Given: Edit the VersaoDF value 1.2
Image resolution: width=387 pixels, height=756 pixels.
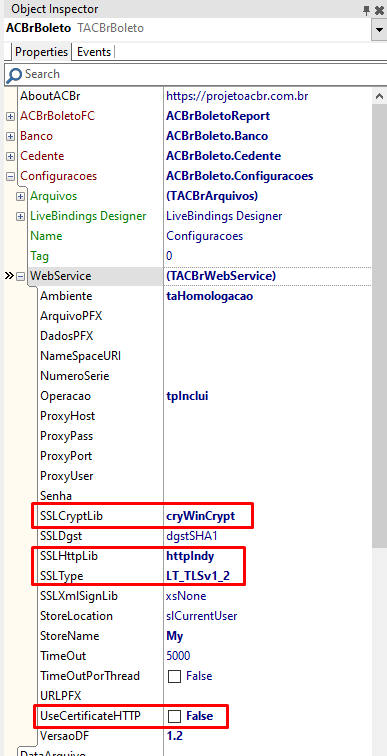Looking at the screenshot, I should click(x=174, y=736).
